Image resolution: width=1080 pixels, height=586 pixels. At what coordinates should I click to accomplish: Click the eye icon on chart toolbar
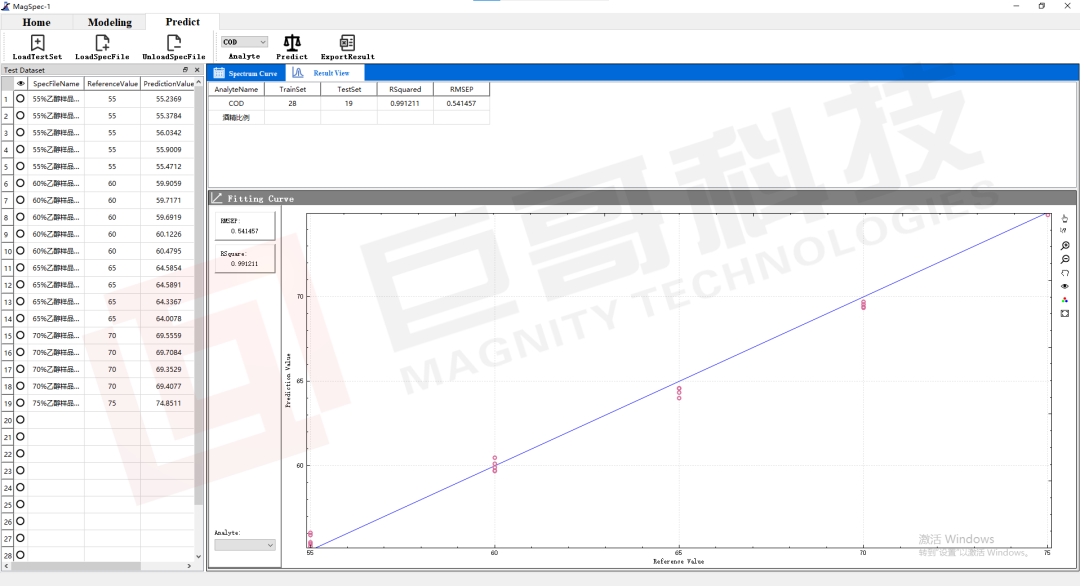tap(1065, 286)
